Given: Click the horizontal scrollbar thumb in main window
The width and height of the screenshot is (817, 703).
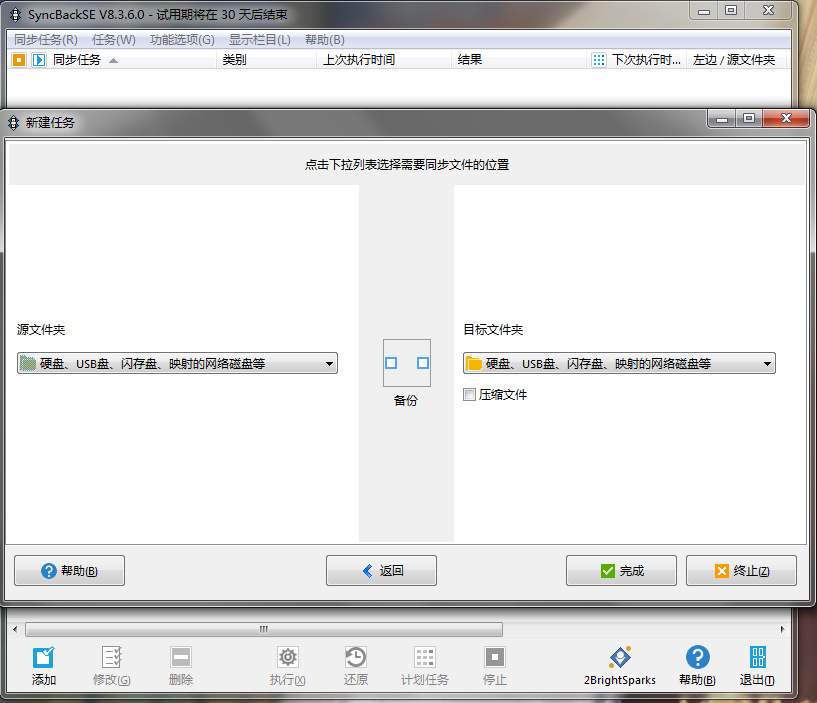Looking at the screenshot, I should [264, 630].
